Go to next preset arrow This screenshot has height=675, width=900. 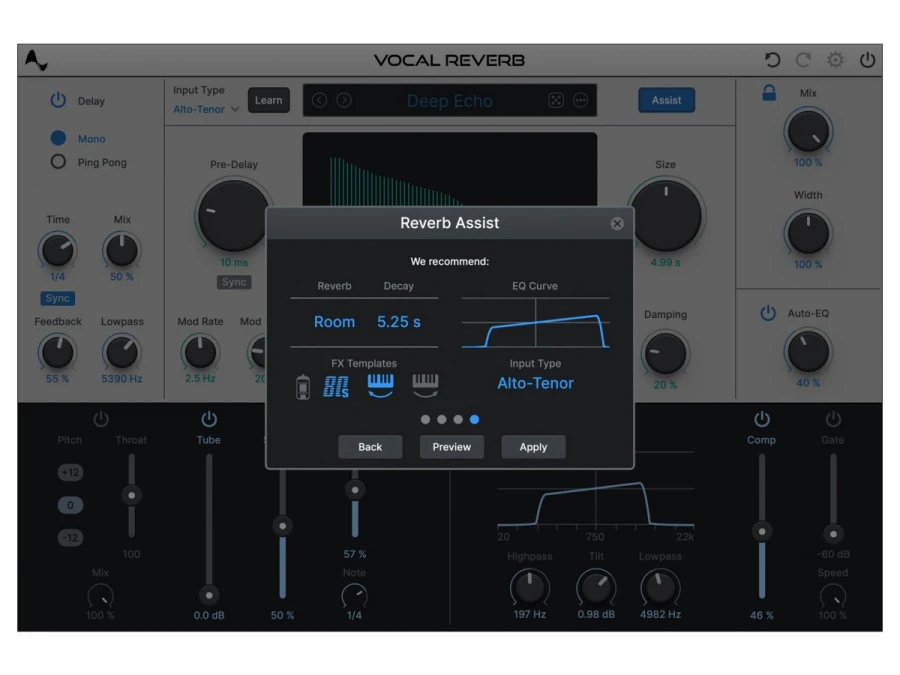[344, 100]
